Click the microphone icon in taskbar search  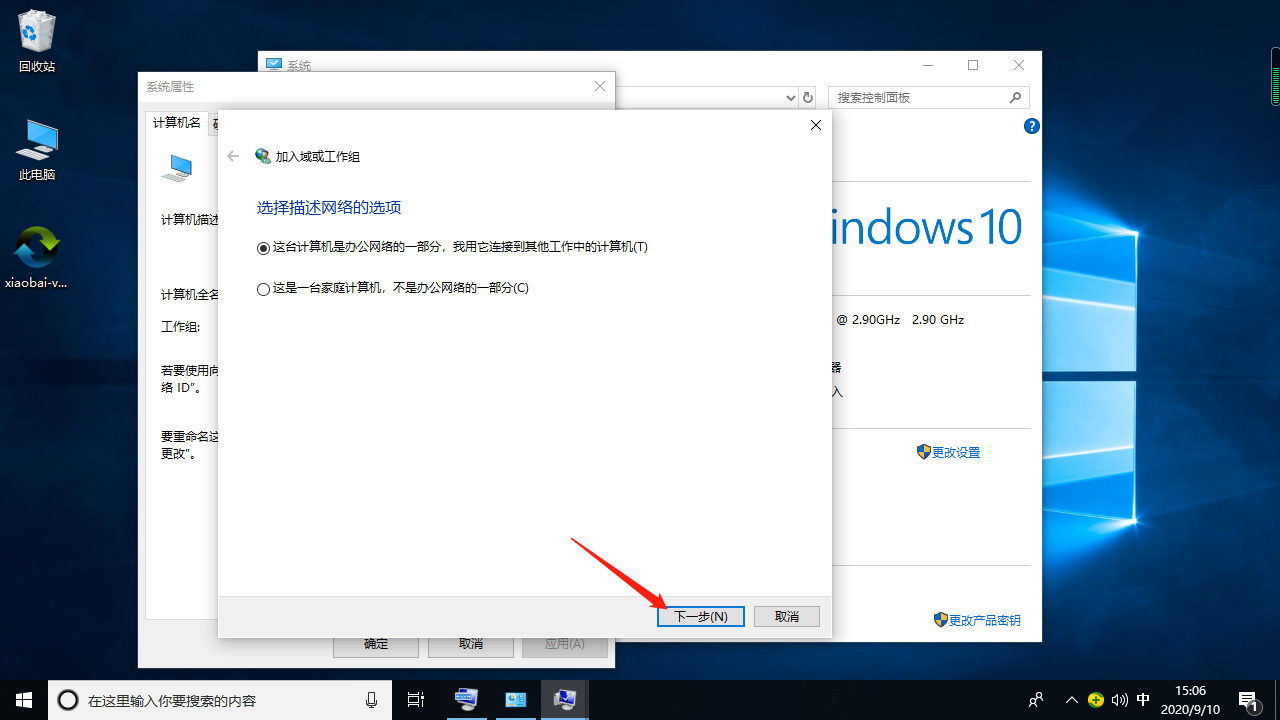click(x=372, y=700)
